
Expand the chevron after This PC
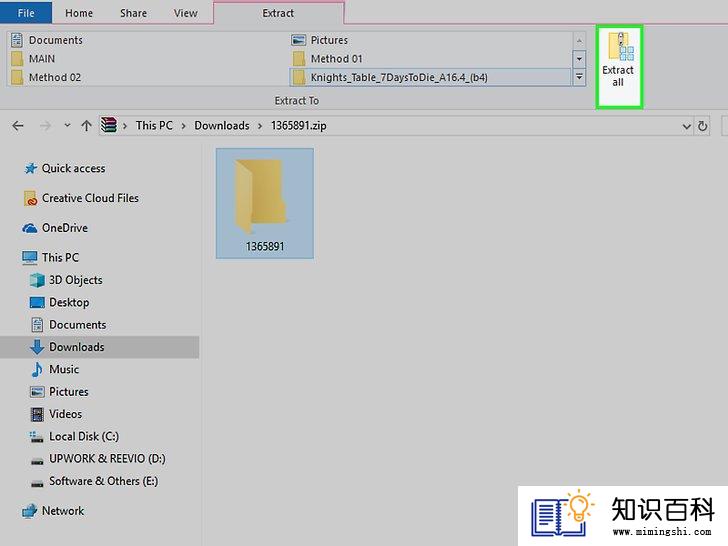pyautogui.click(x=183, y=126)
